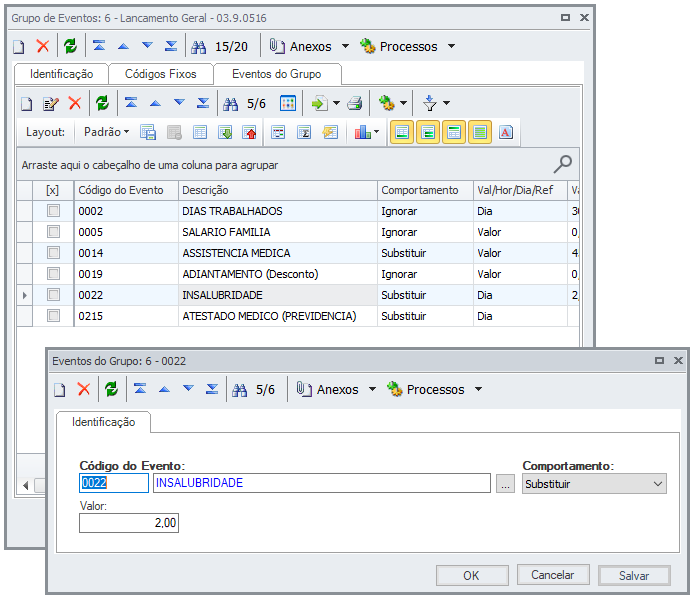695x599 pixels.
Task: Open the Padrão layout dropdown
Action: click(106, 132)
